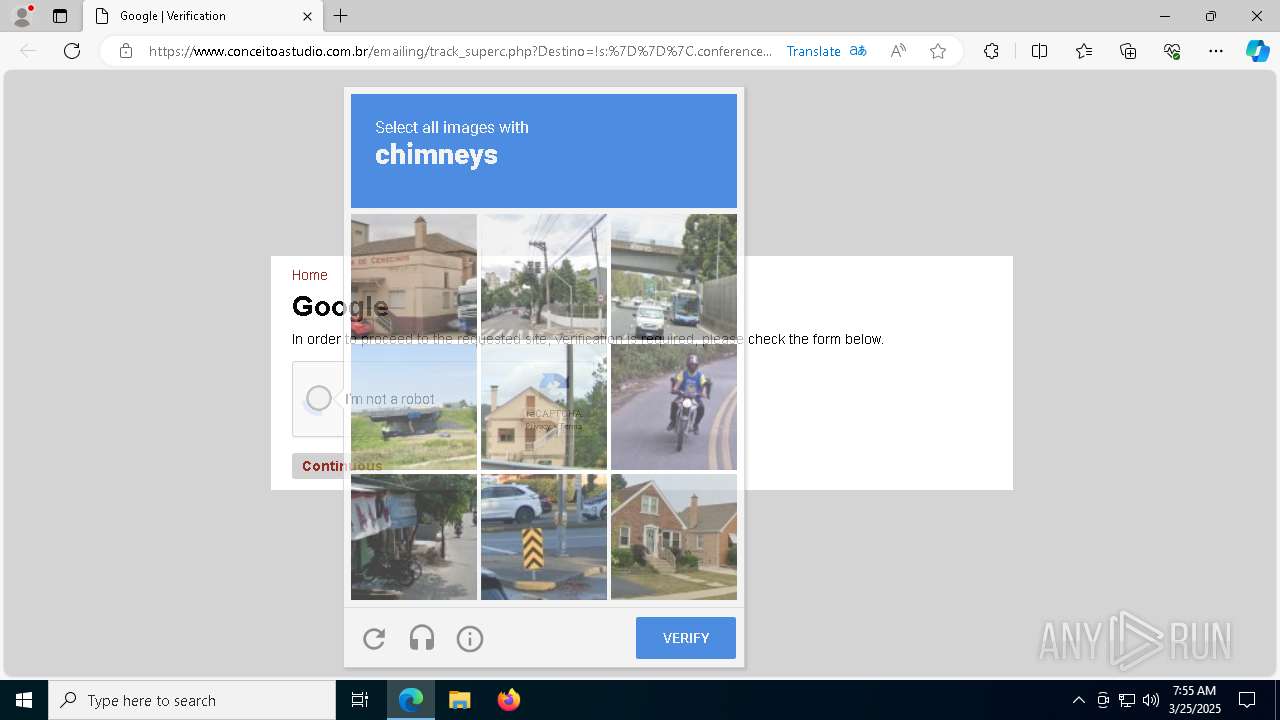Open Microsoft Edge from taskbar

(411, 700)
